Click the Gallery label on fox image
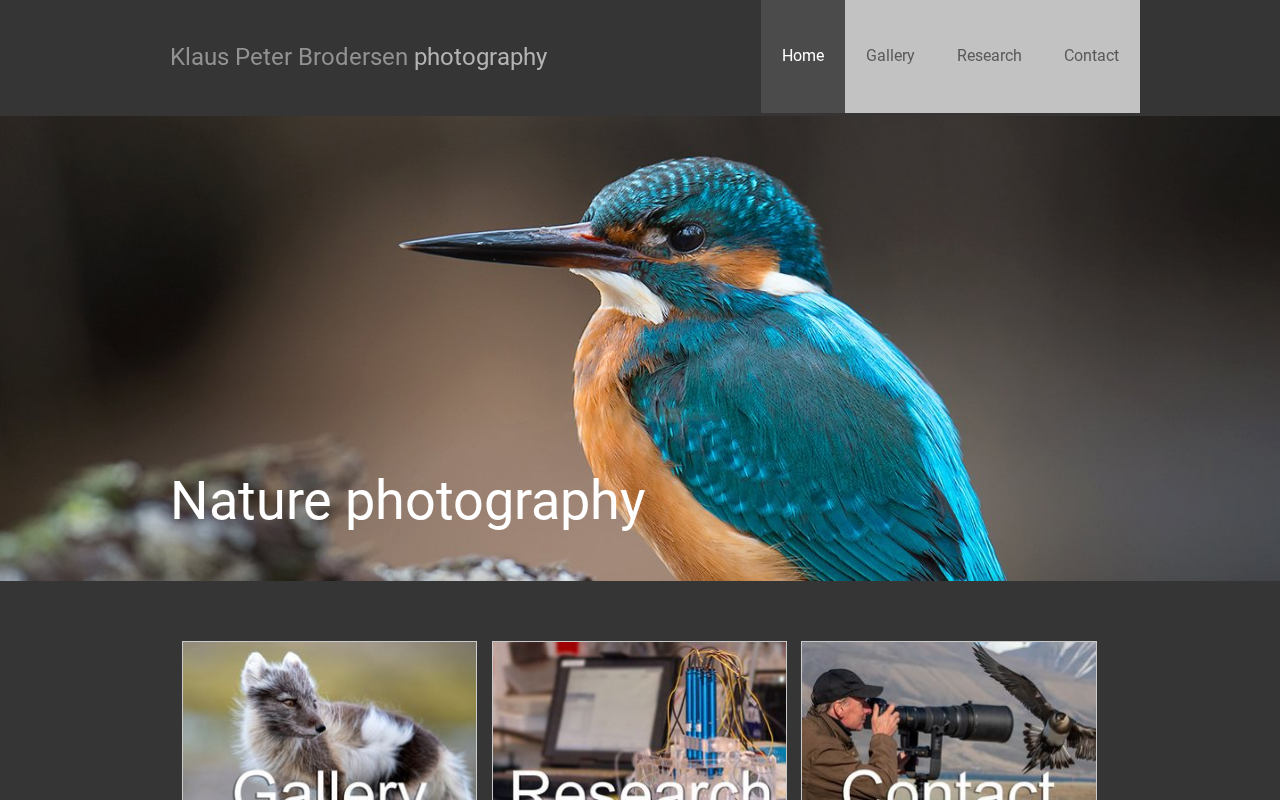1280x800 pixels. pos(329,784)
